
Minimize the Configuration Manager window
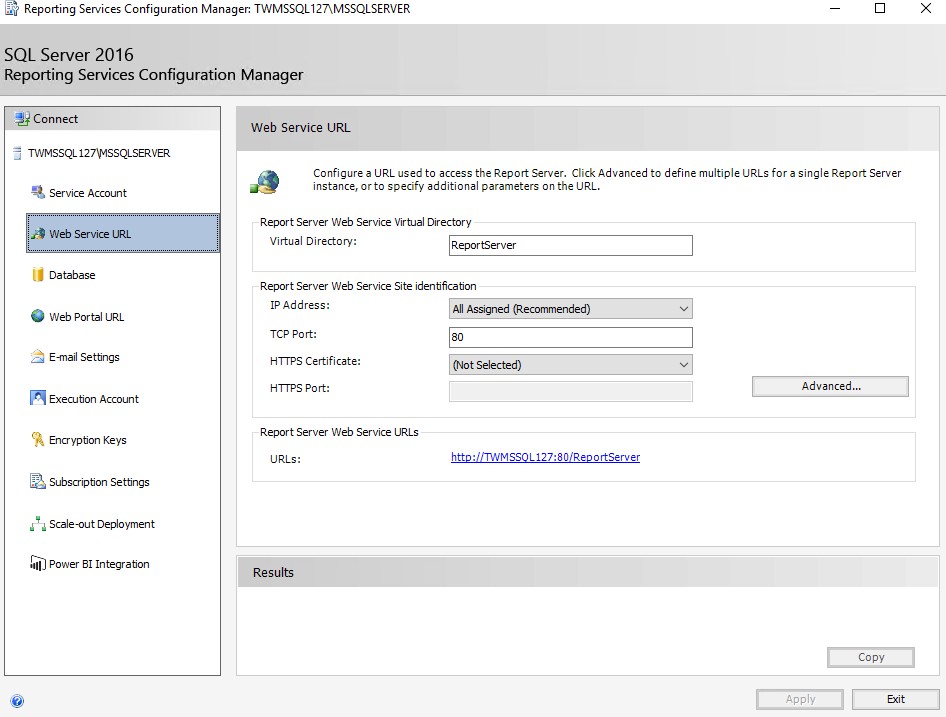point(835,8)
